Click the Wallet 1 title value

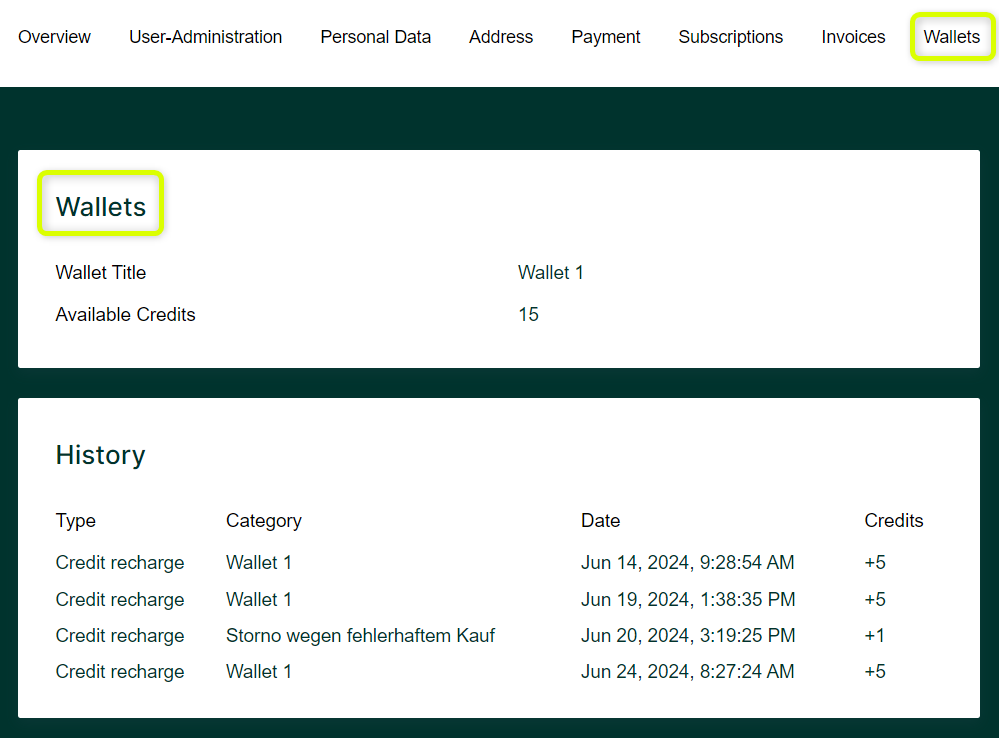tap(550, 273)
